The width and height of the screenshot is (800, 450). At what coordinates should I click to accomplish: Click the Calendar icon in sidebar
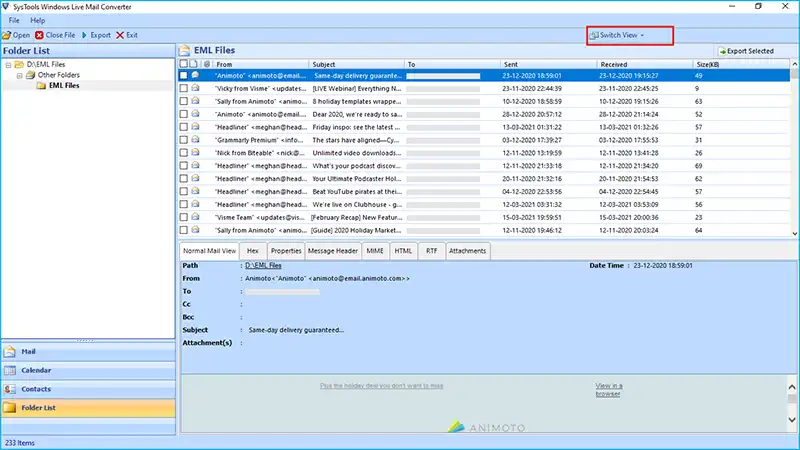[x=10, y=370]
